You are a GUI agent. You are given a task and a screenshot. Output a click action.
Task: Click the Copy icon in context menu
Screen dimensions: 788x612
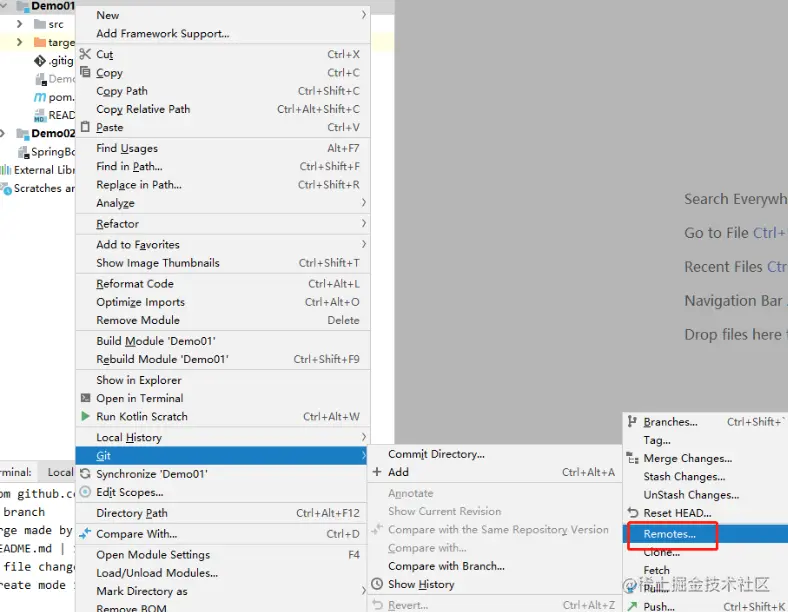pos(85,72)
